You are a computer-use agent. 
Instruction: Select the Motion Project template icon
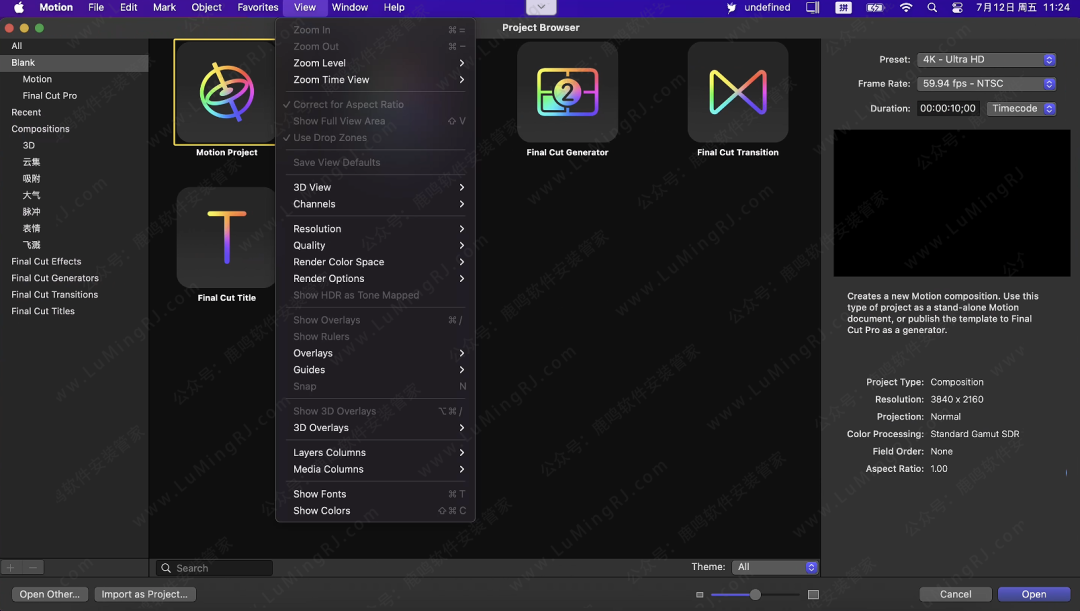225,92
